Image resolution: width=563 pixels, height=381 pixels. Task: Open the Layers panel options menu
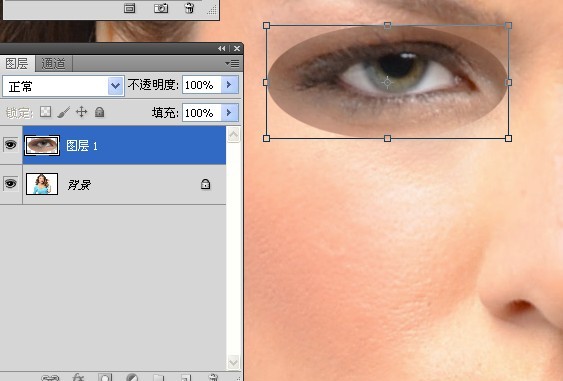pyautogui.click(x=232, y=64)
